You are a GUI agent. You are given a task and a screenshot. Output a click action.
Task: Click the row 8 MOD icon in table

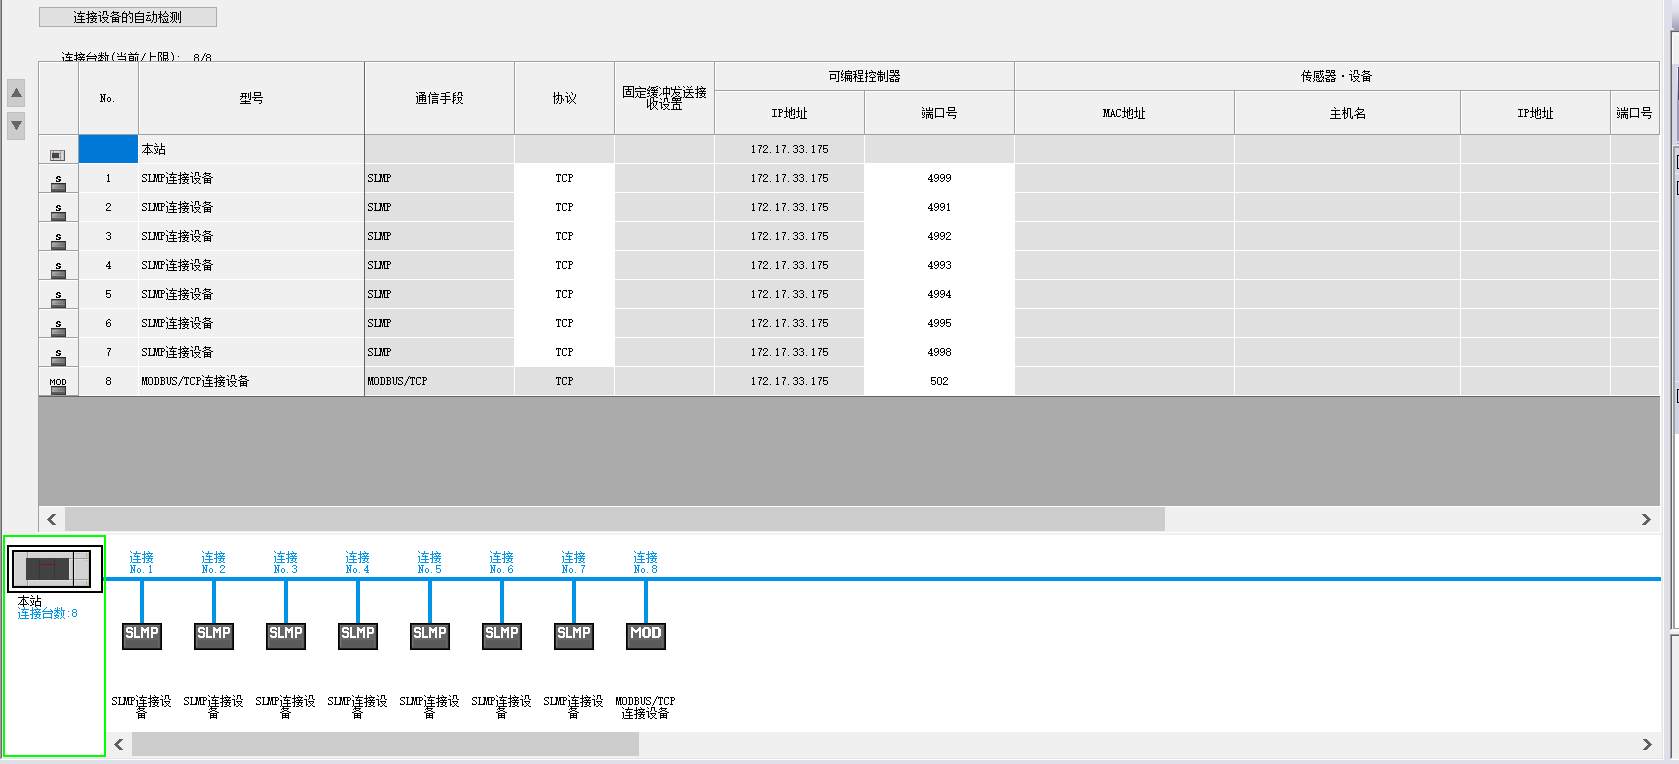click(x=58, y=384)
